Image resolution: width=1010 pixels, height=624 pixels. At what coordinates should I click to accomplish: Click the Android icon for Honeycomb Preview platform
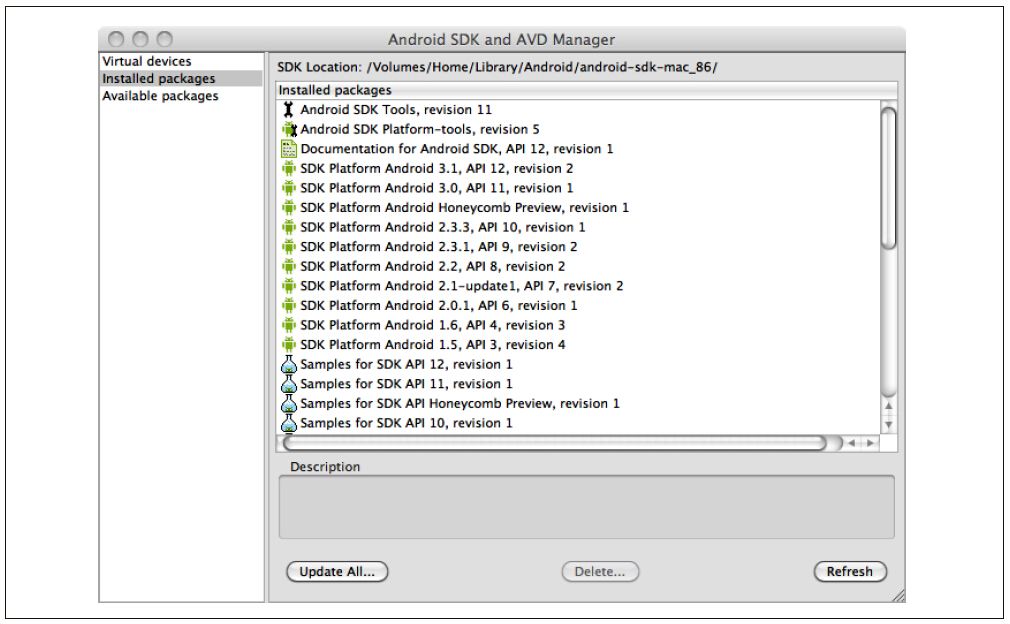coord(289,208)
